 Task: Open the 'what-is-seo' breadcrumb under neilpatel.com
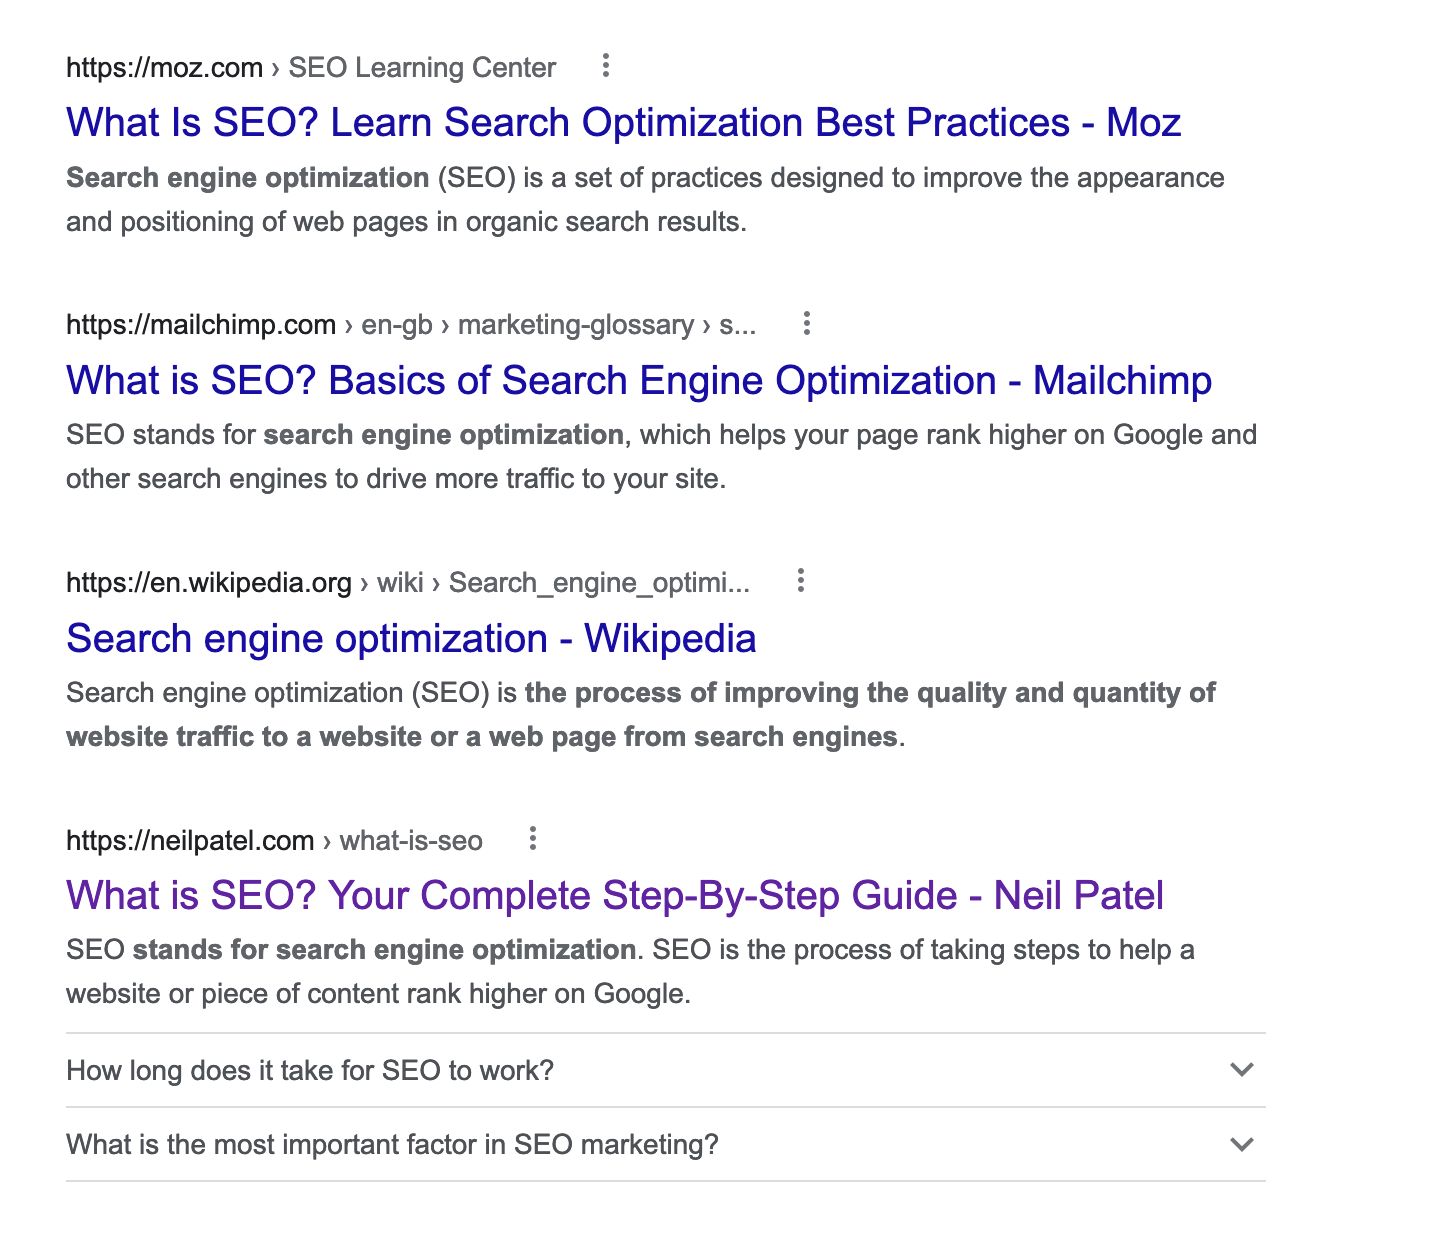point(409,840)
